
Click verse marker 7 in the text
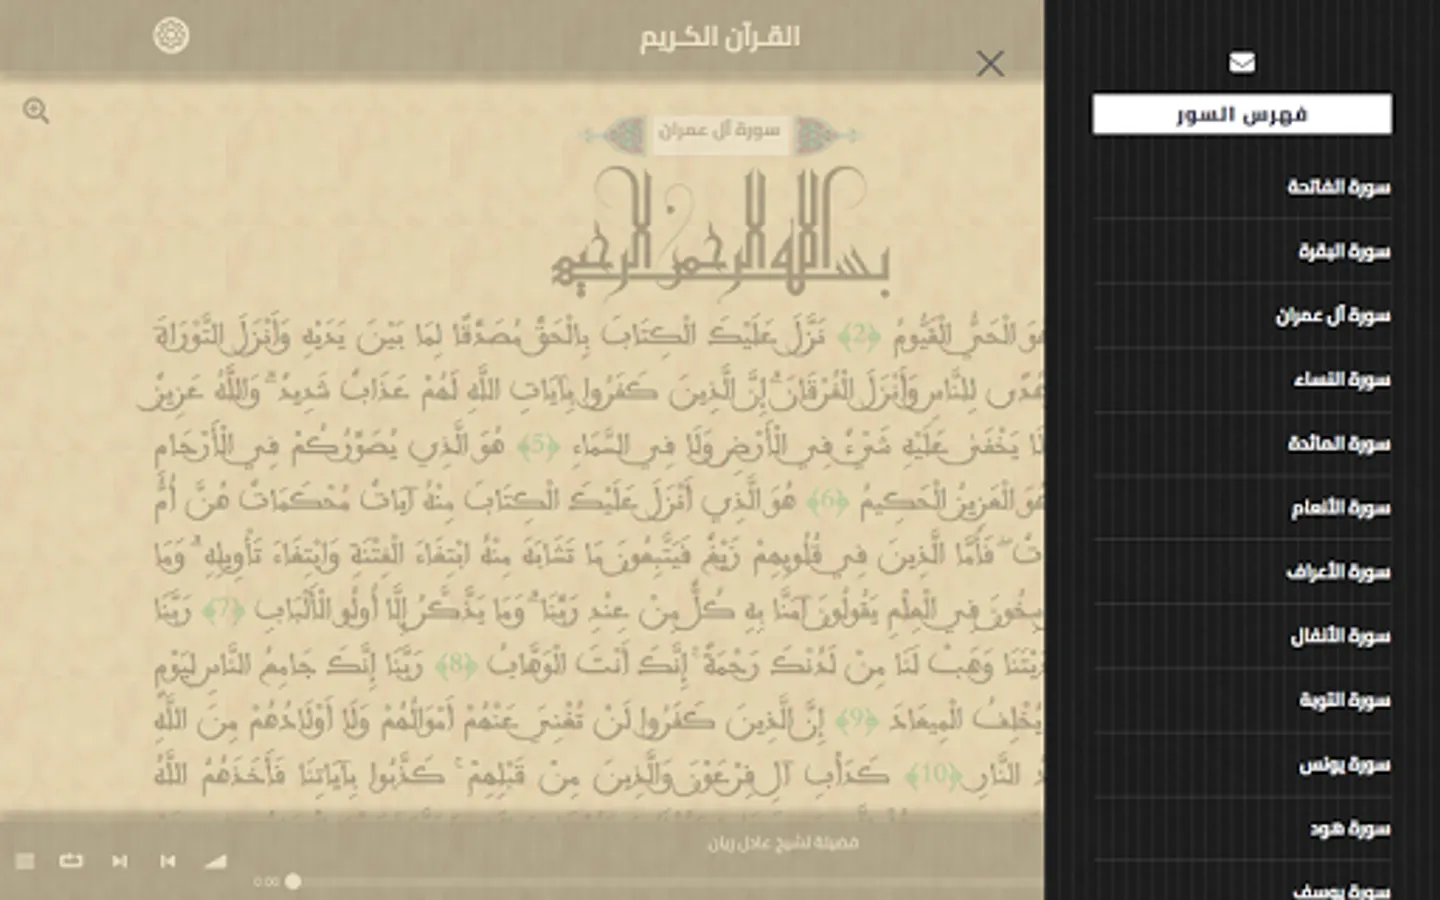(x=224, y=609)
